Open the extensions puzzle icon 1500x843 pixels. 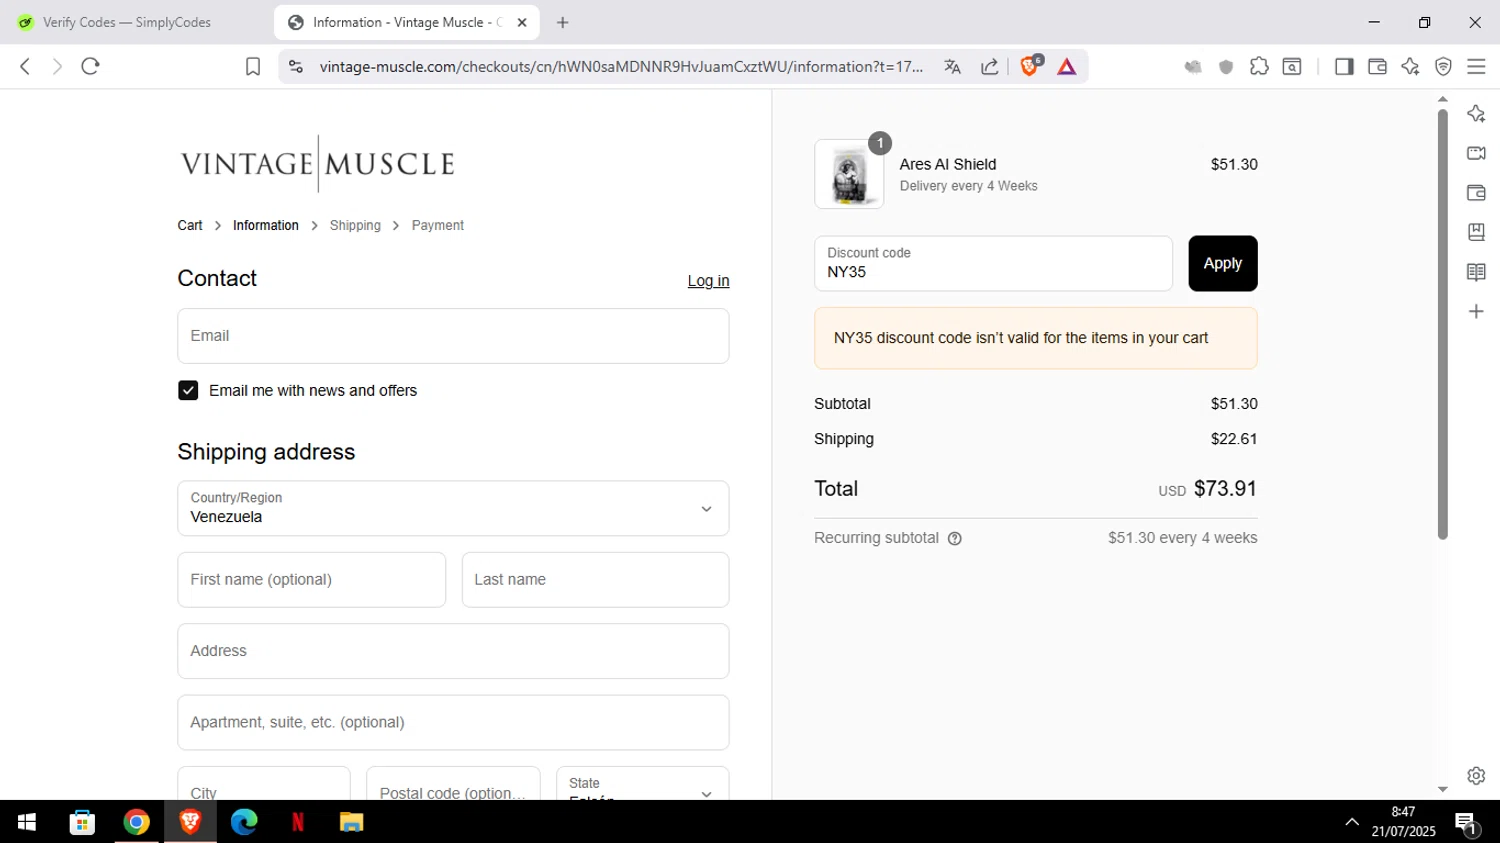[1259, 66]
